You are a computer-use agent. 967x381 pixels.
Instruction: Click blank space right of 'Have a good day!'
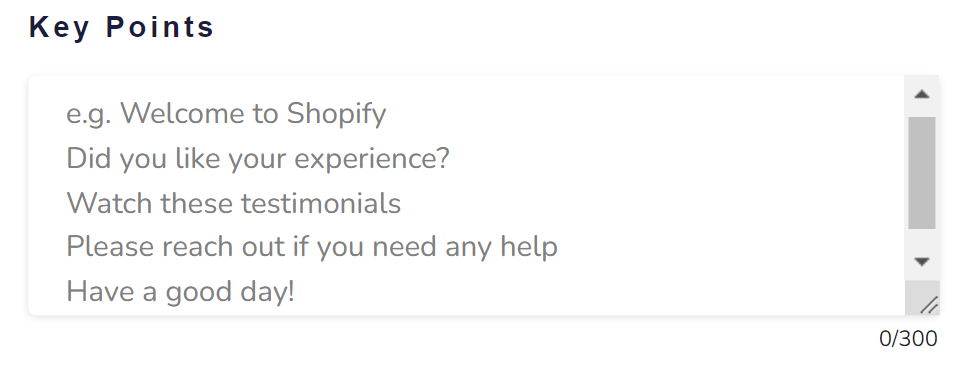(598, 292)
